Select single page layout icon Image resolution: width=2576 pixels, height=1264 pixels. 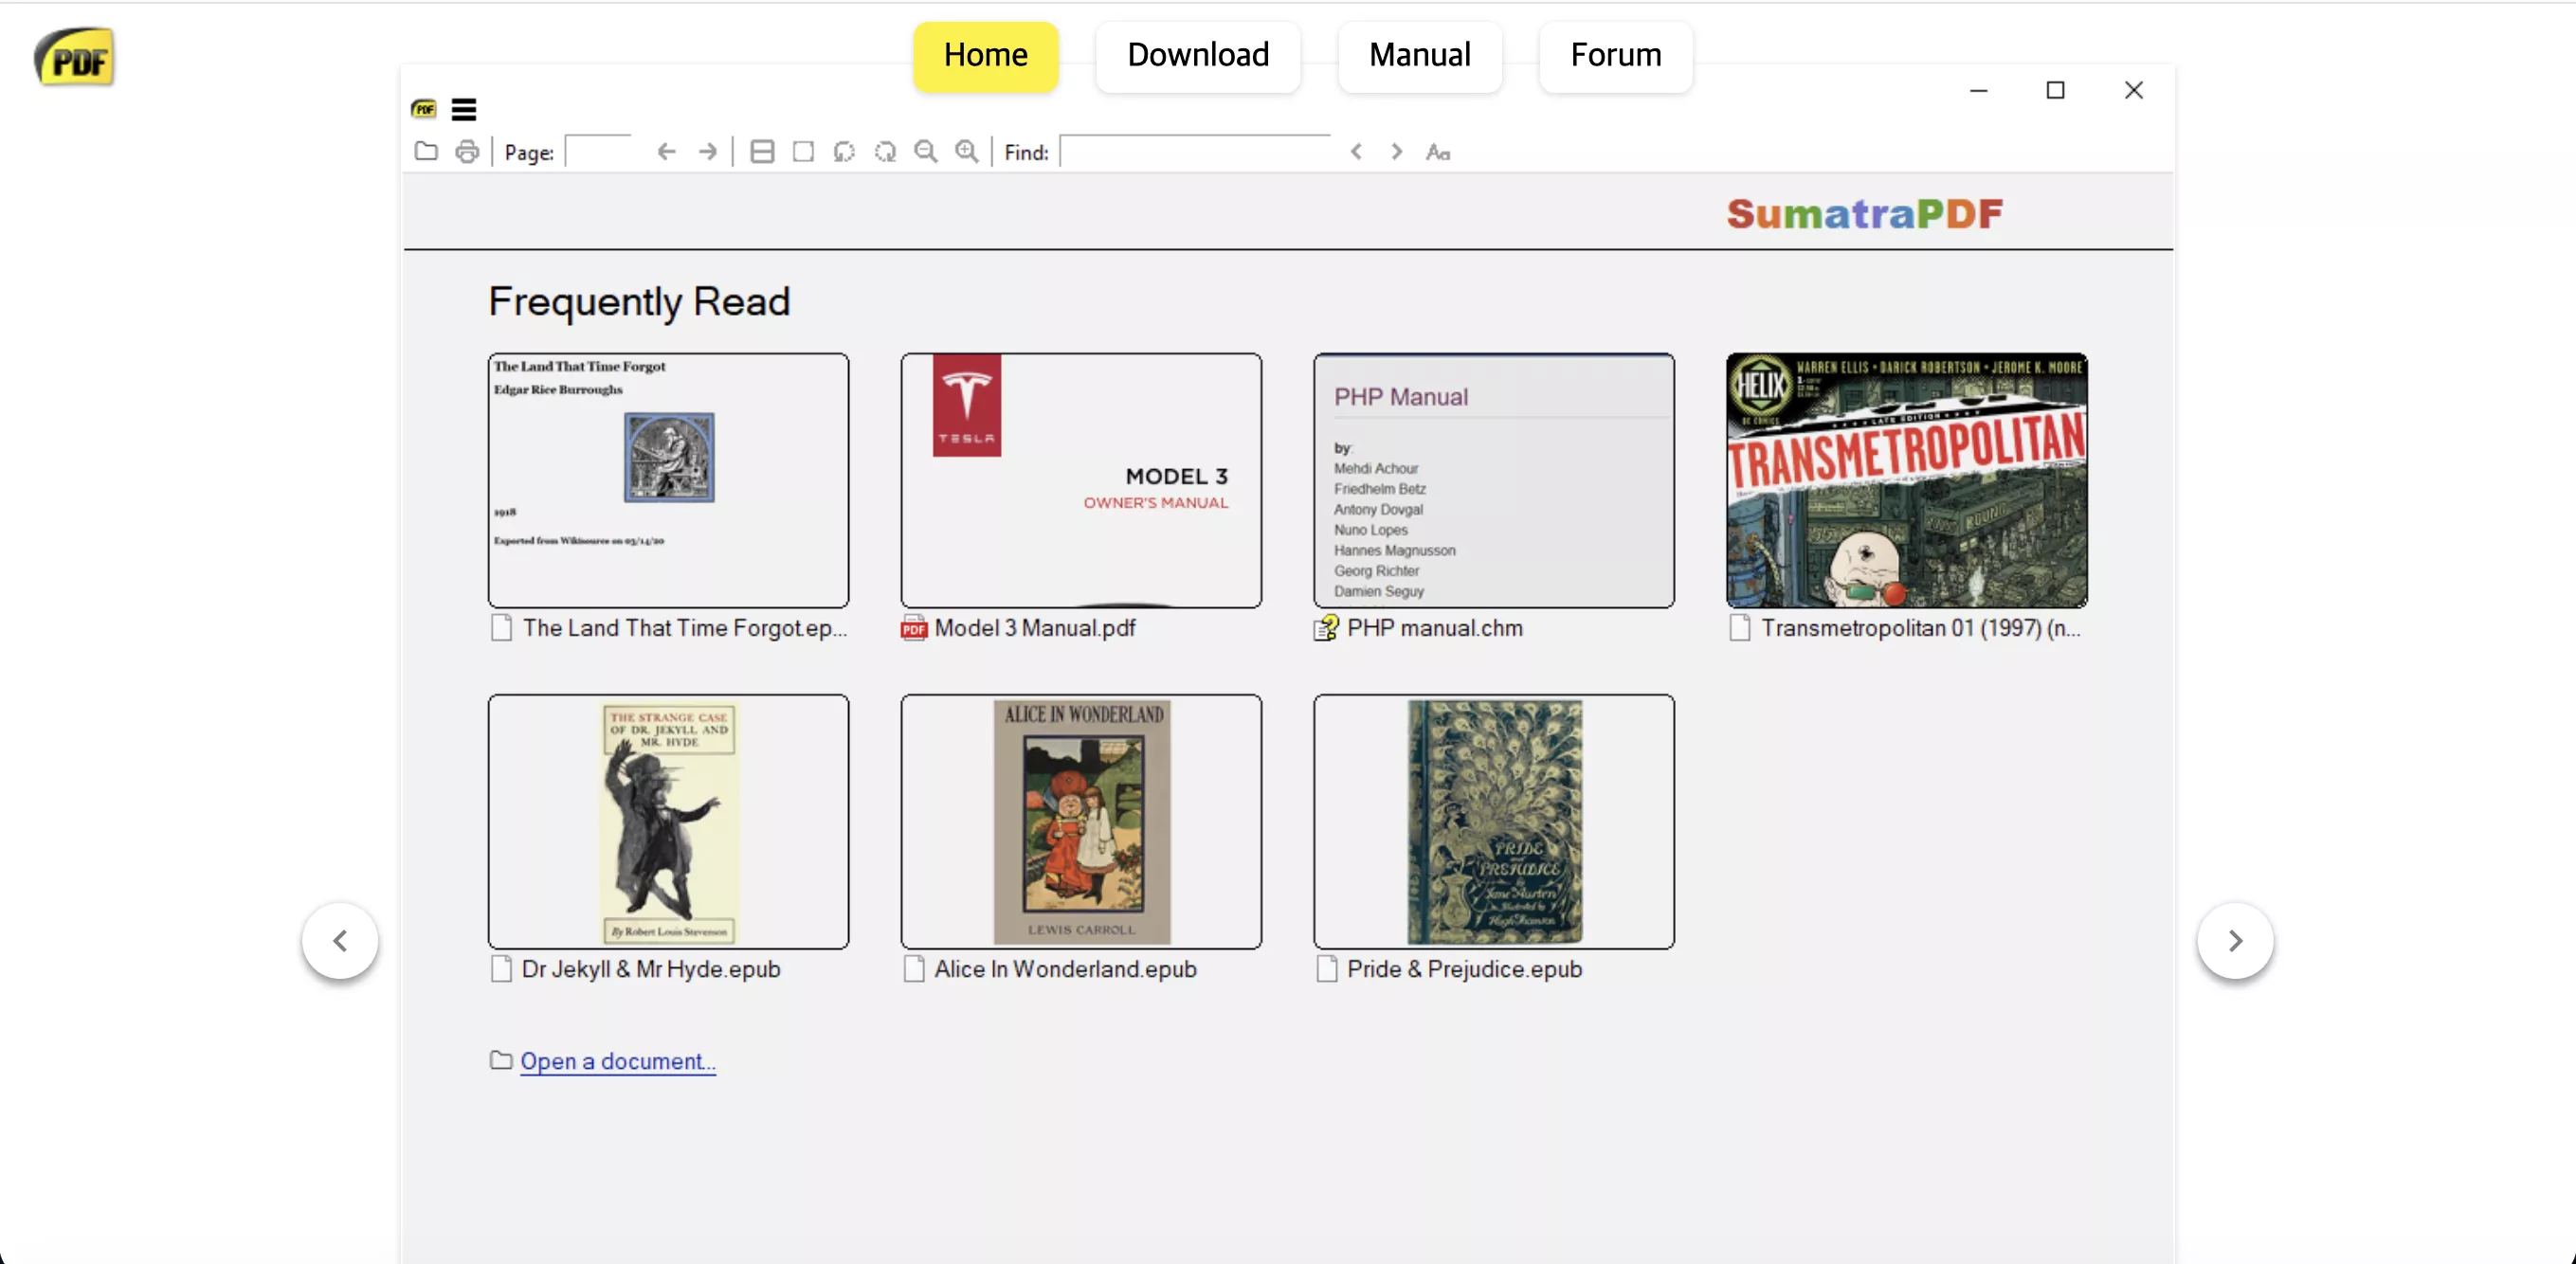pyautogui.click(x=803, y=152)
